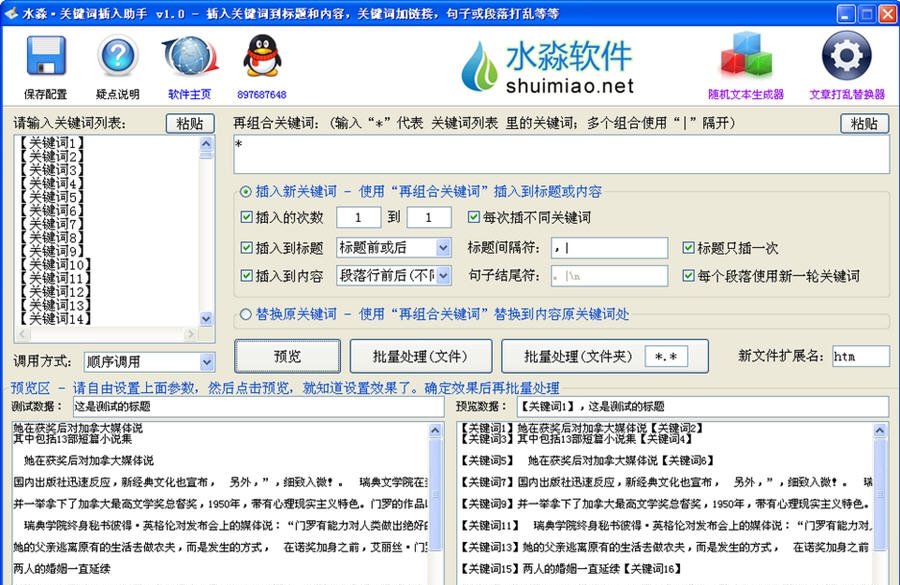Click preview line starting with 【关键词15】
The image size is (900, 585).
tap(572, 569)
